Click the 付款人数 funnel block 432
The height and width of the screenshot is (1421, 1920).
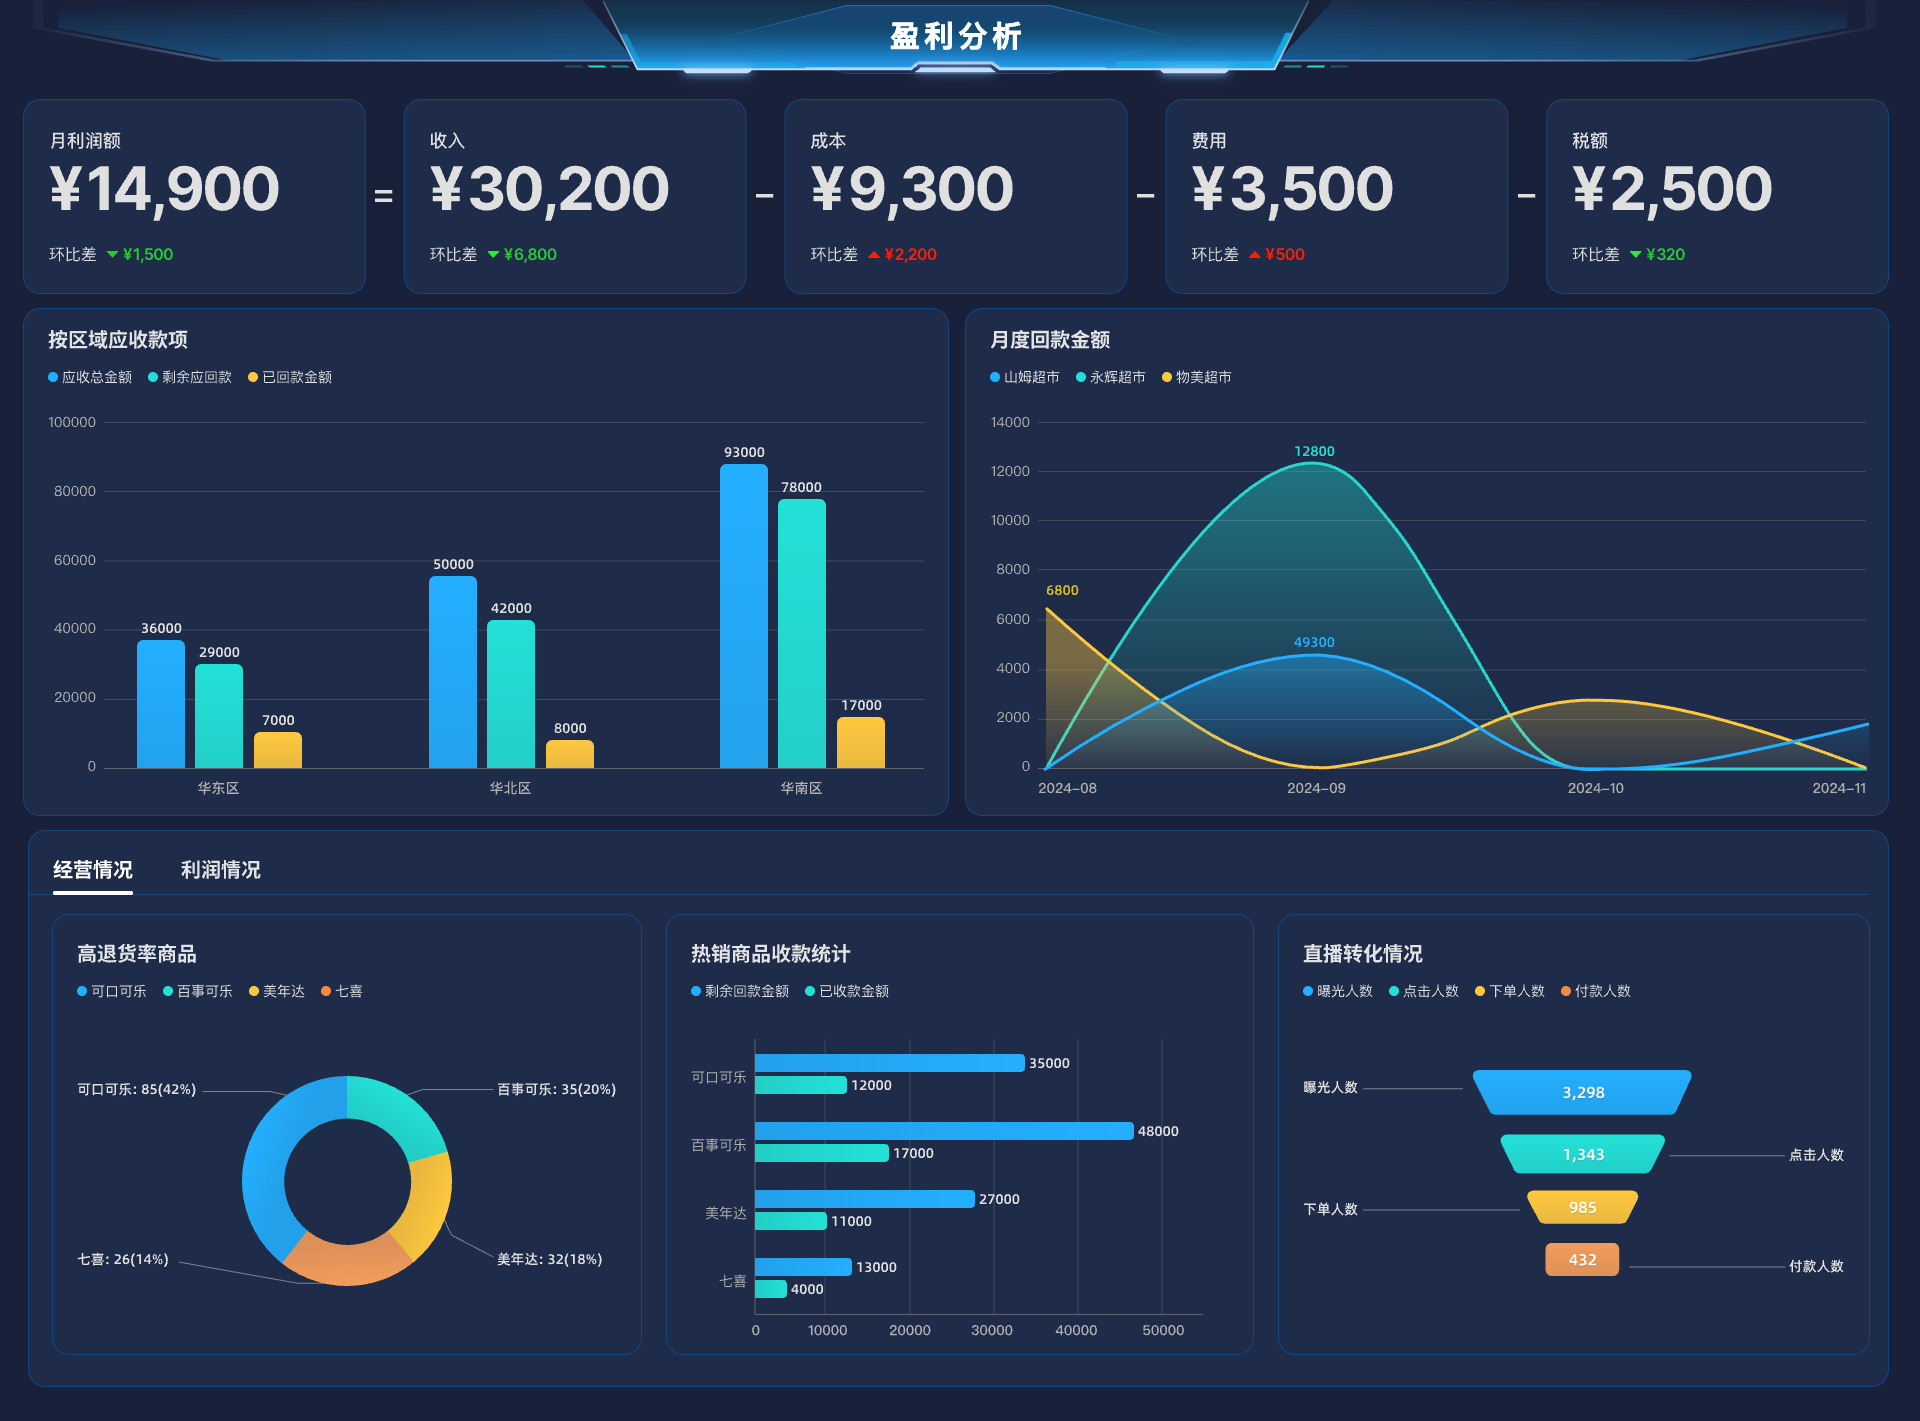[1582, 1260]
